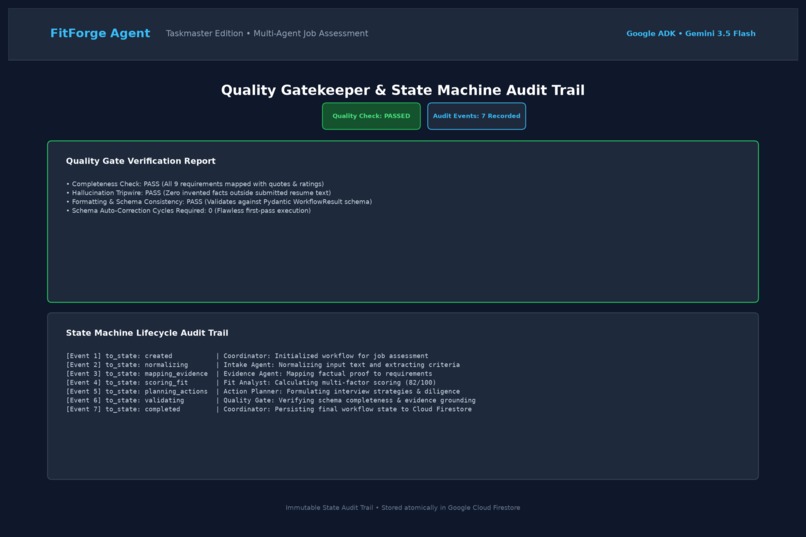Select Event 3 to_state: mapping_evidence row
Screen dimensions: 806x537
pos(249,374)
